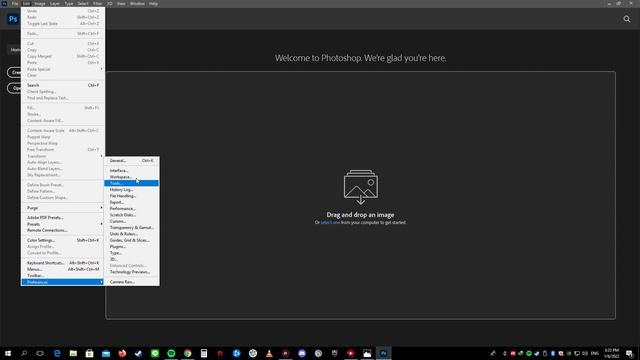Viewport: 640px width, 360px height.
Task: Switch to the Photoshop taskbar icon
Action: (383, 353)
